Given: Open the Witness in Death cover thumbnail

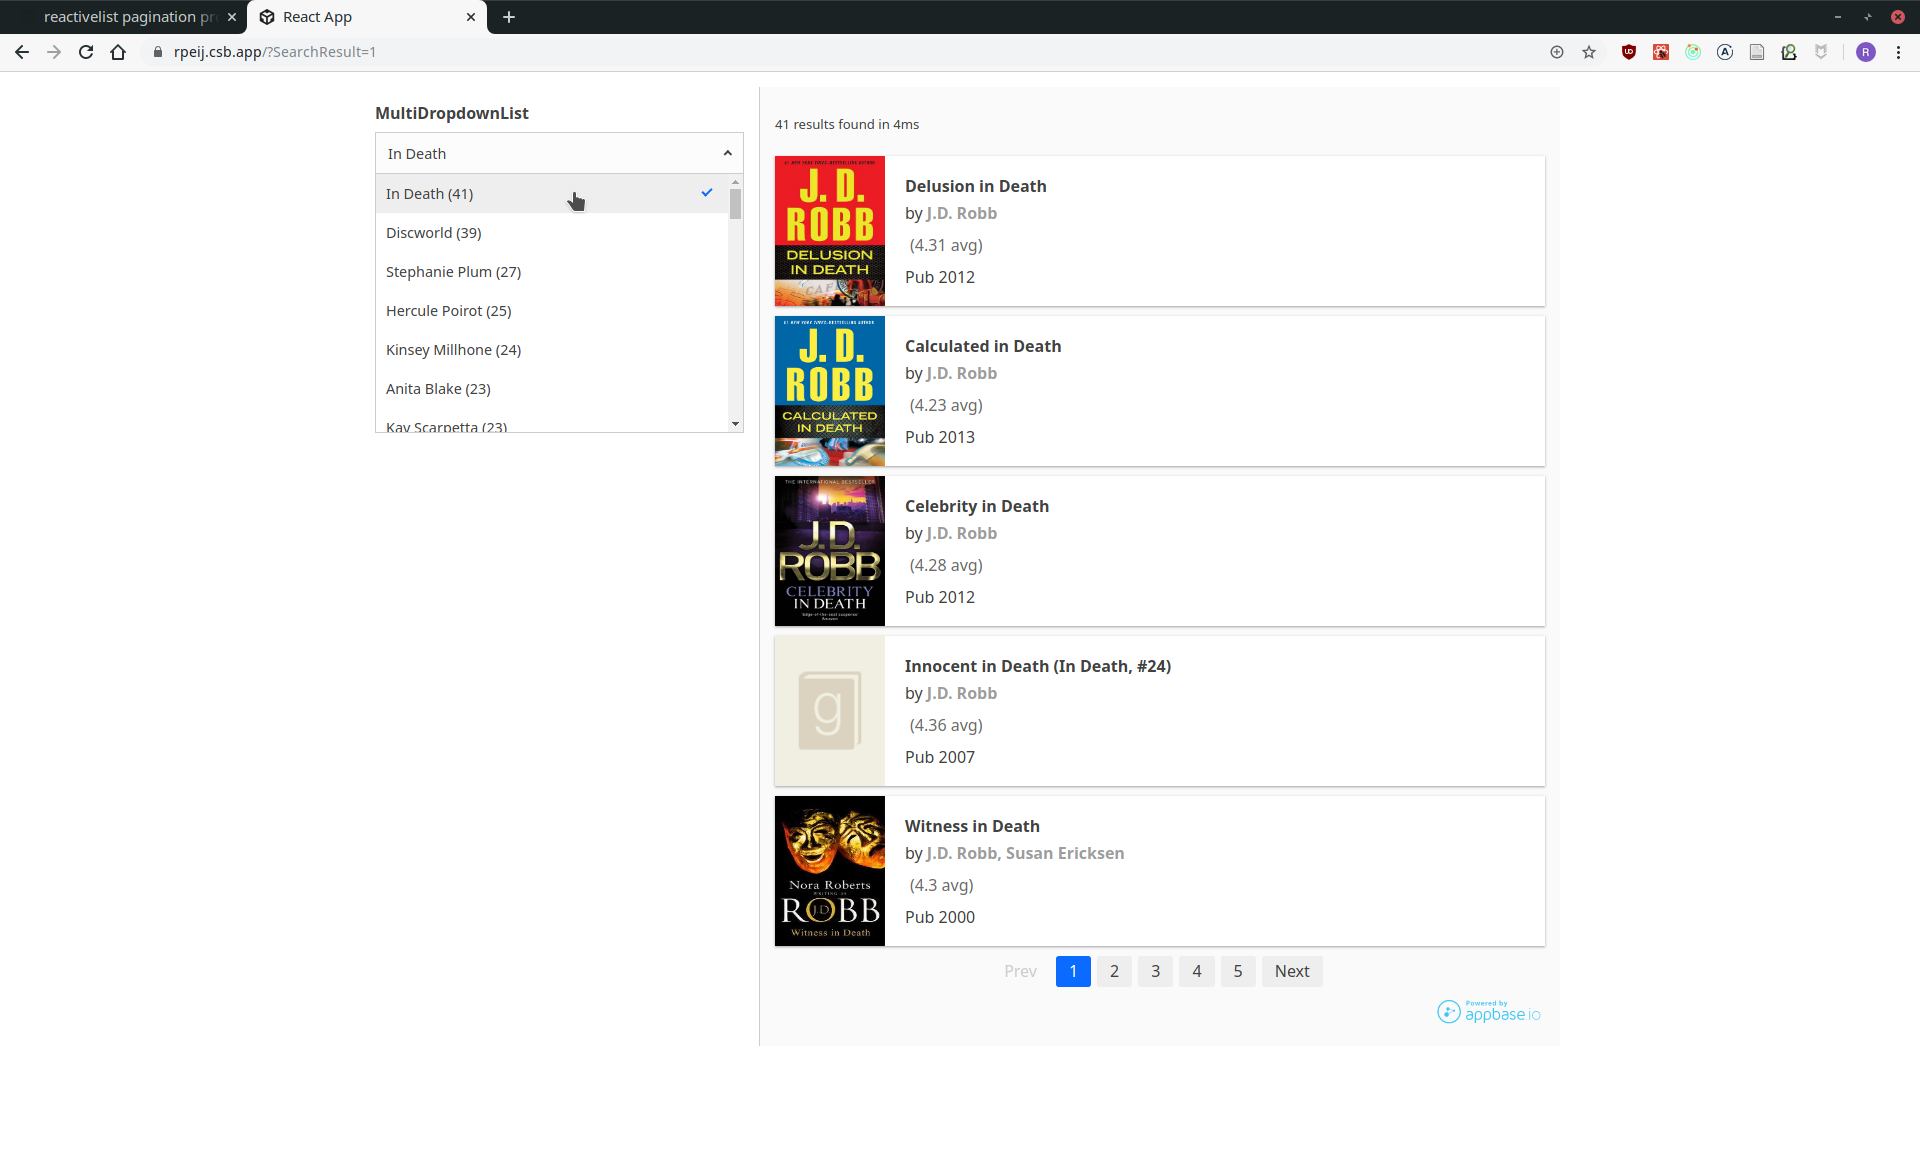Looking at the screenshot, I should (x=830, y=871).
